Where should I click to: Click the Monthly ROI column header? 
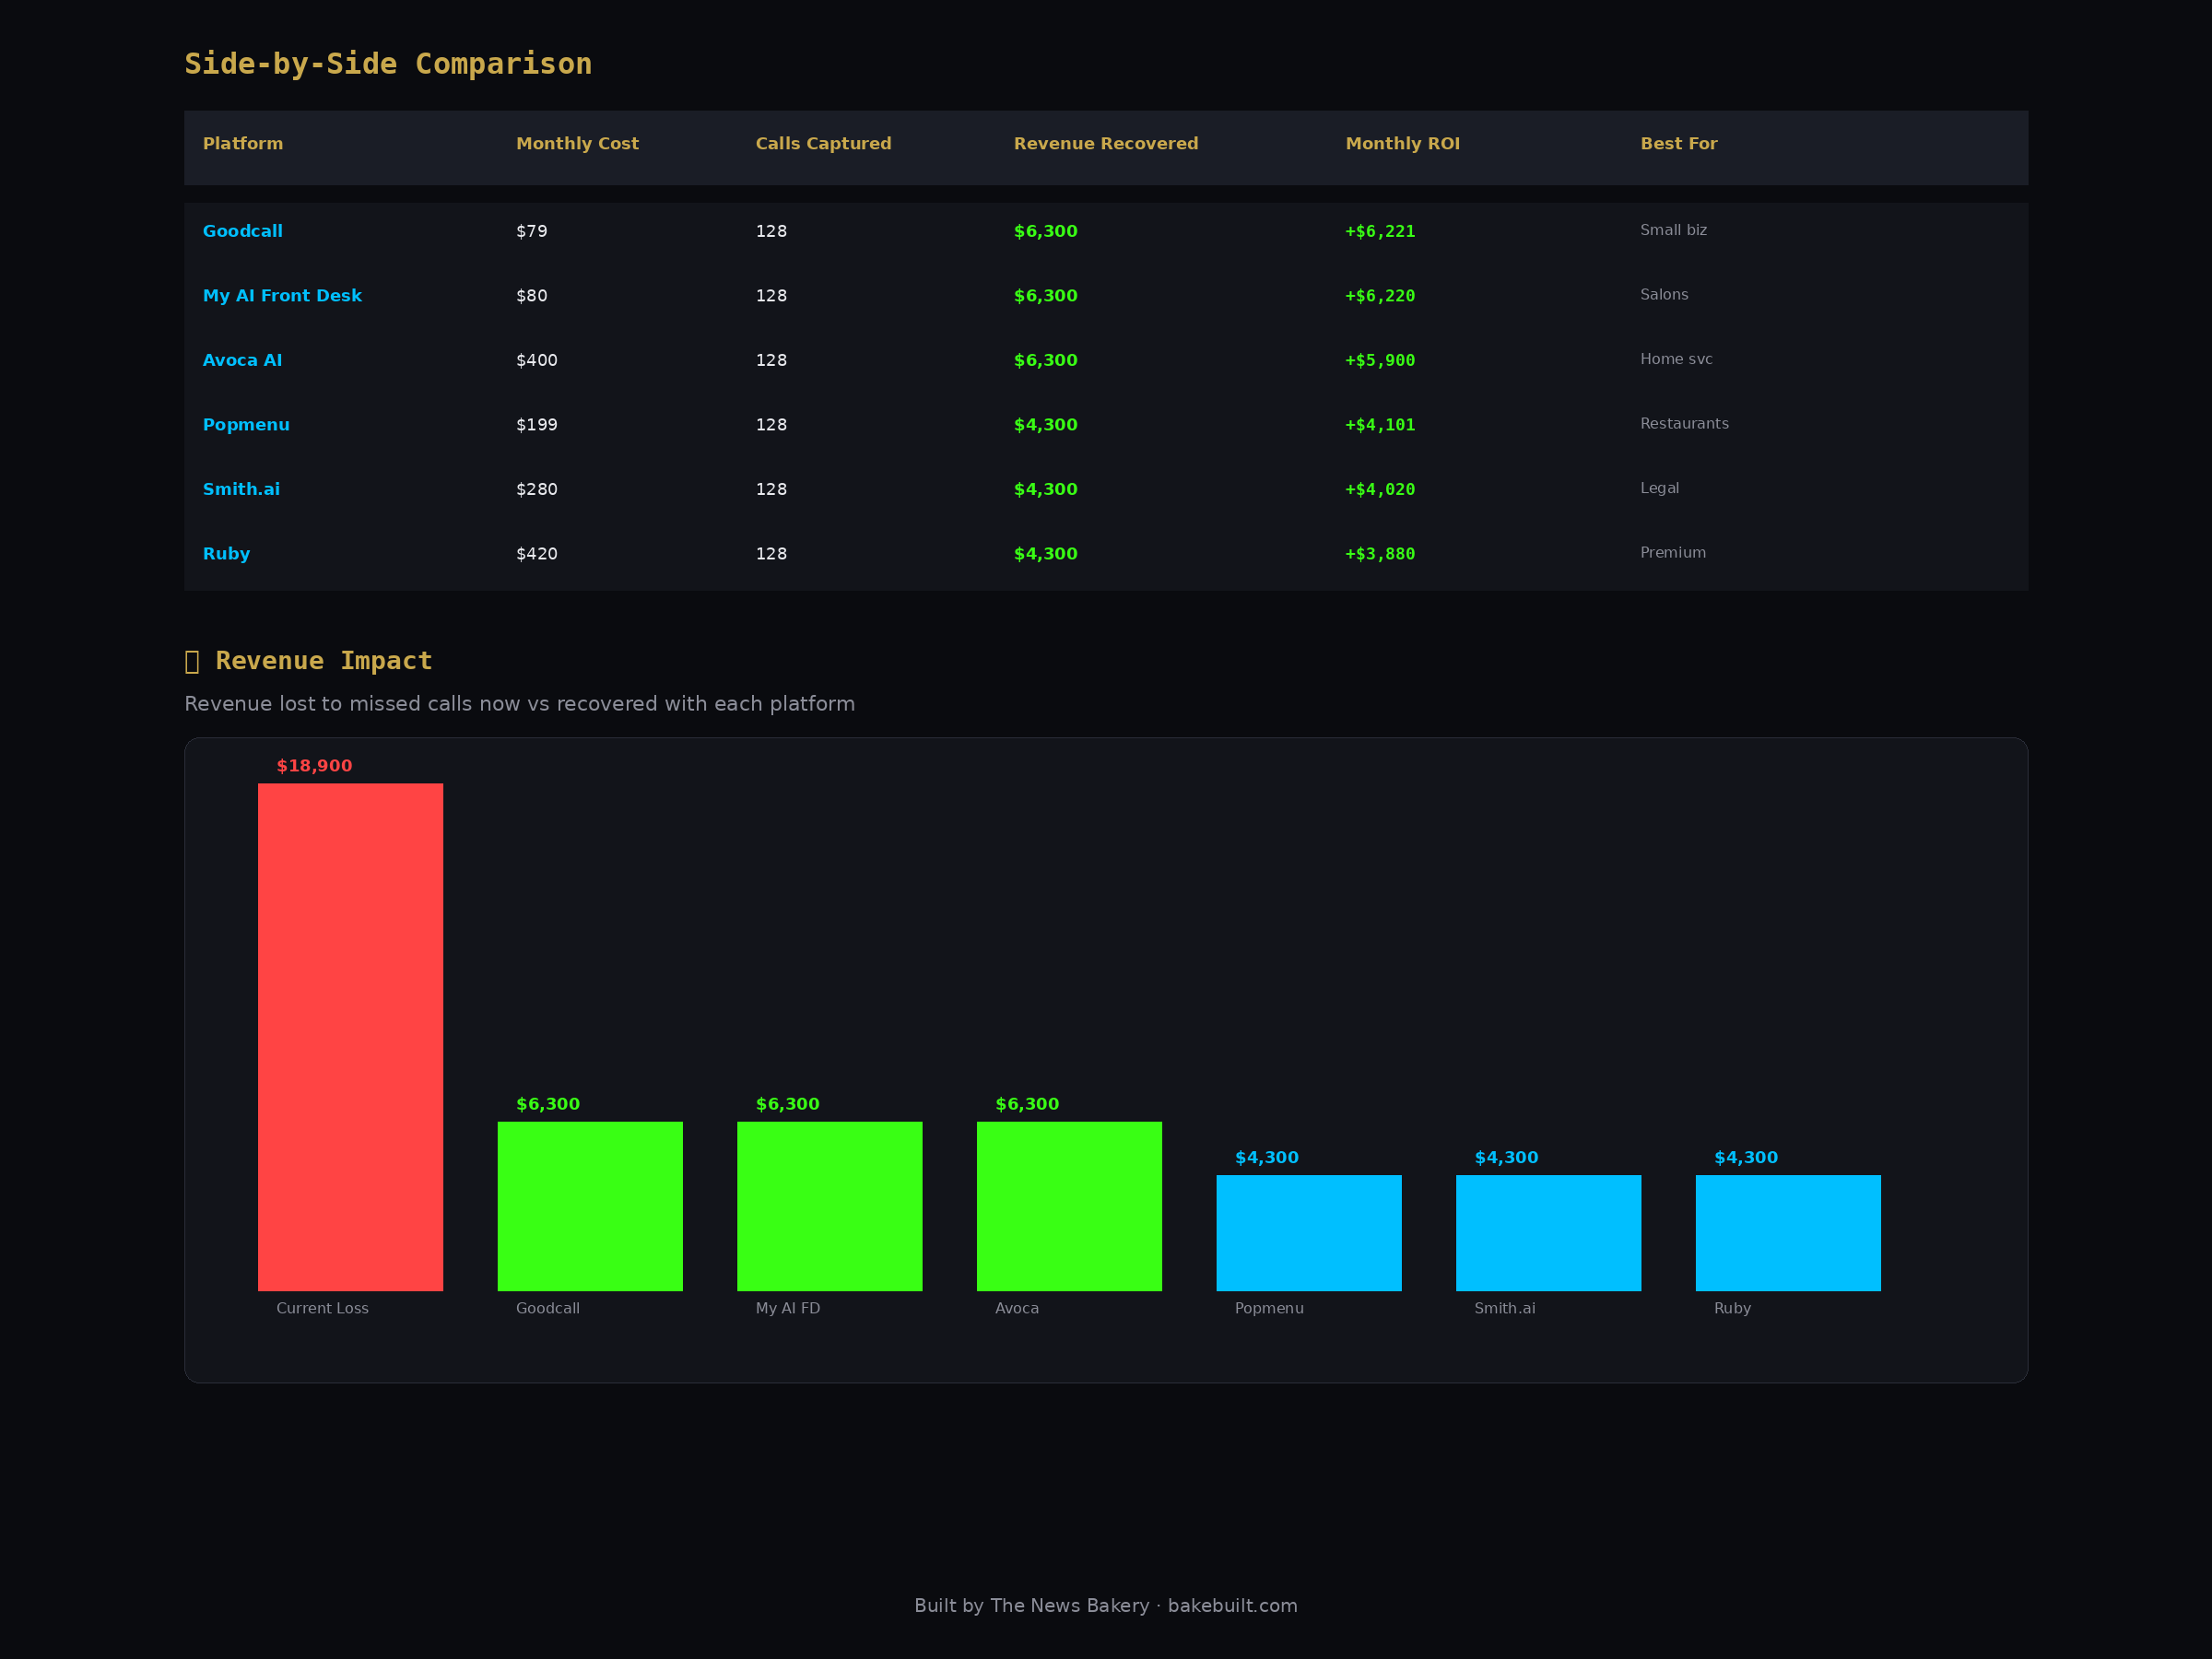click(1402, 144)
